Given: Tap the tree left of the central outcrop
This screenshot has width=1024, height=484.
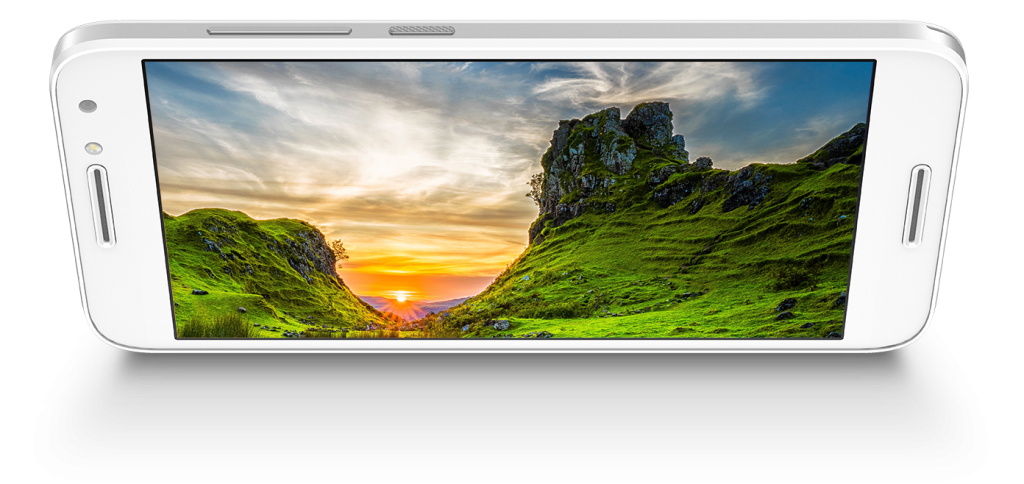Looking at the screenshot, I should pos(537,187).
